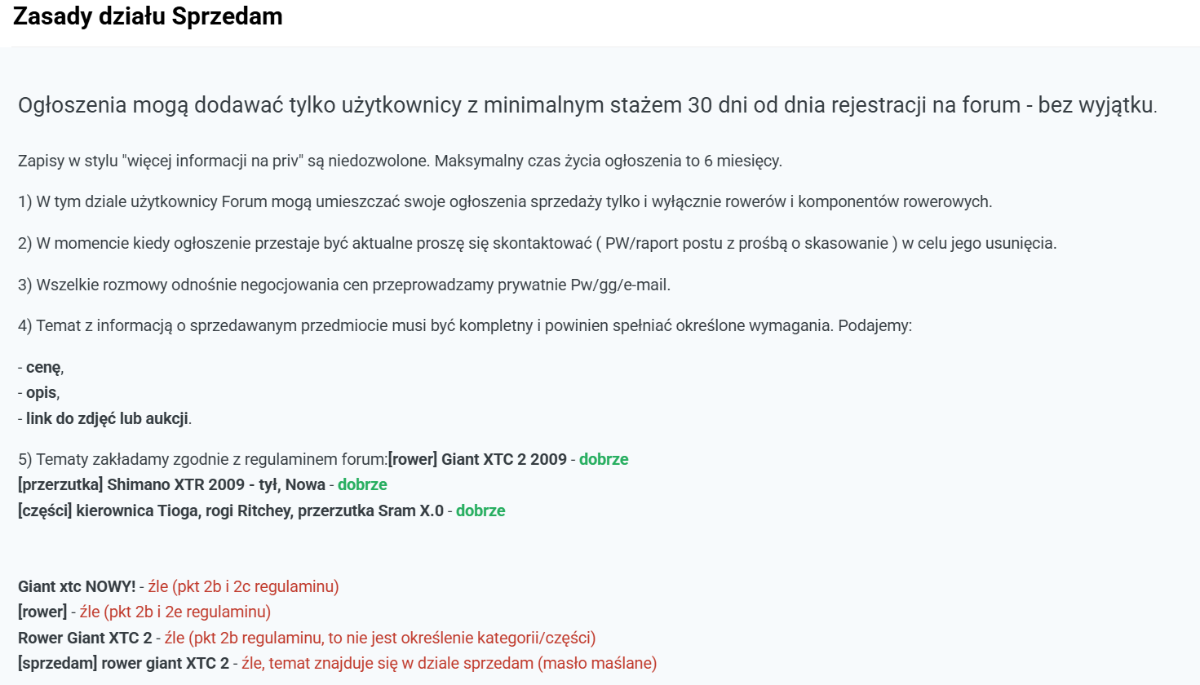Click rule 3 about price negotiations
Image resolution: width=1200 pixels, height=685 pixels.
click(344, 285)
